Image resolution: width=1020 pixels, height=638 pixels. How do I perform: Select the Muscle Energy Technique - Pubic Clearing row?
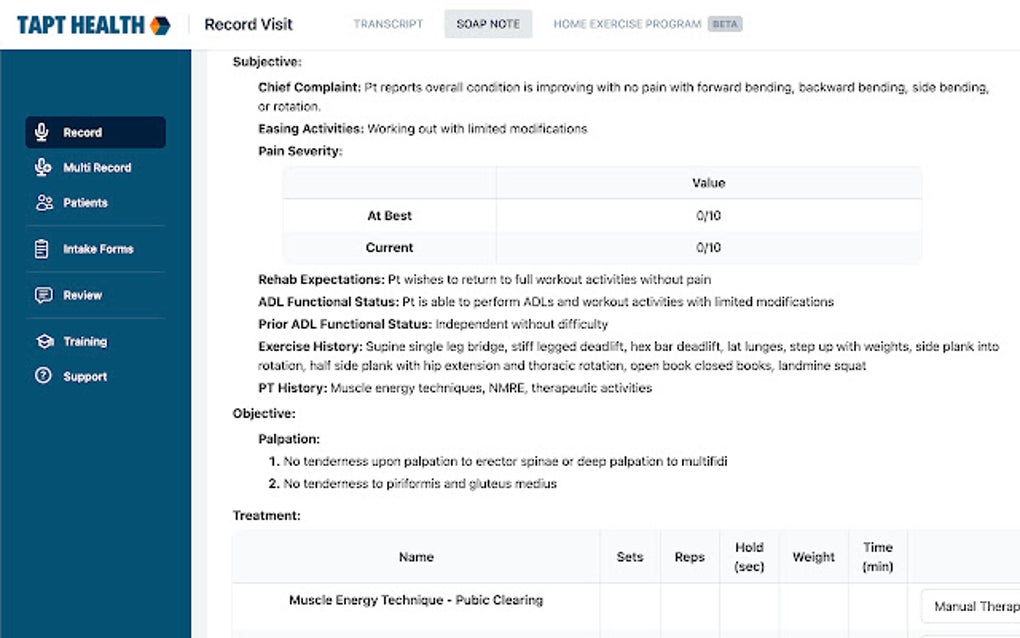(x=416, y=600)
